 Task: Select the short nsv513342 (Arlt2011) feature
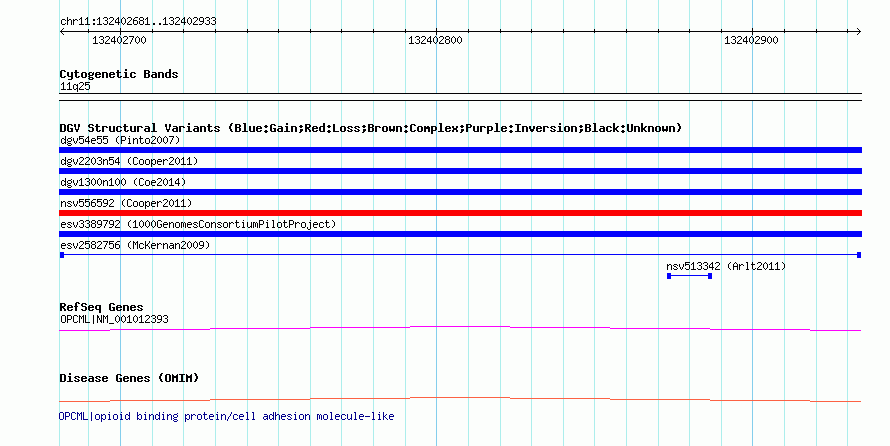(689, 276)
